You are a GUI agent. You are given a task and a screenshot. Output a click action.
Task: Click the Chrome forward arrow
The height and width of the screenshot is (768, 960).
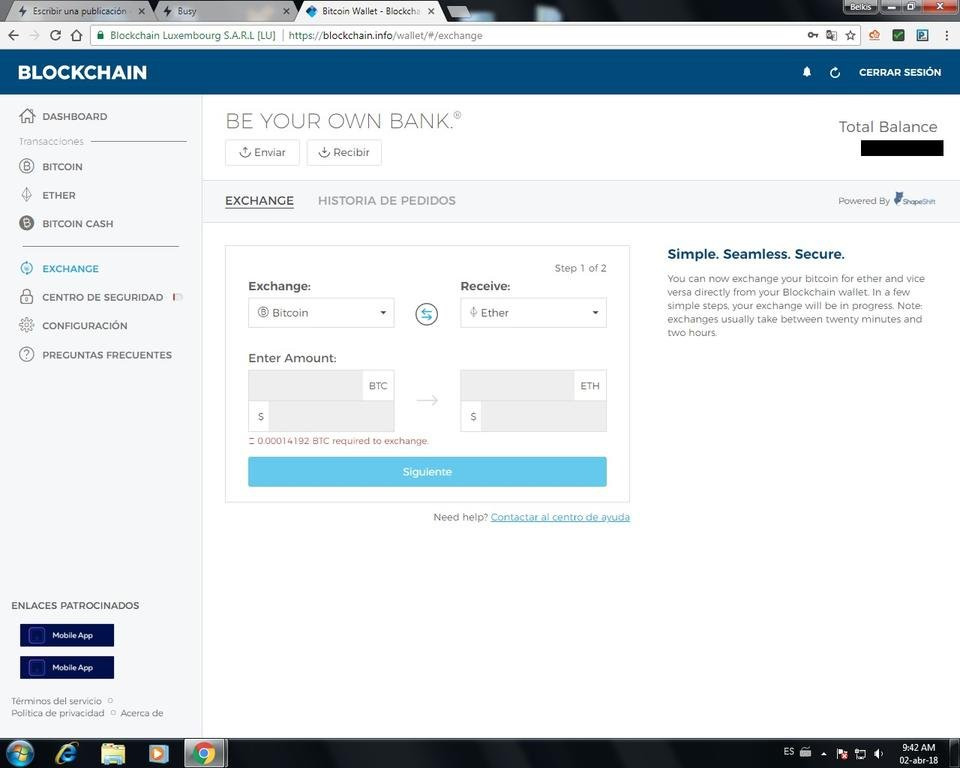point(34,36)
